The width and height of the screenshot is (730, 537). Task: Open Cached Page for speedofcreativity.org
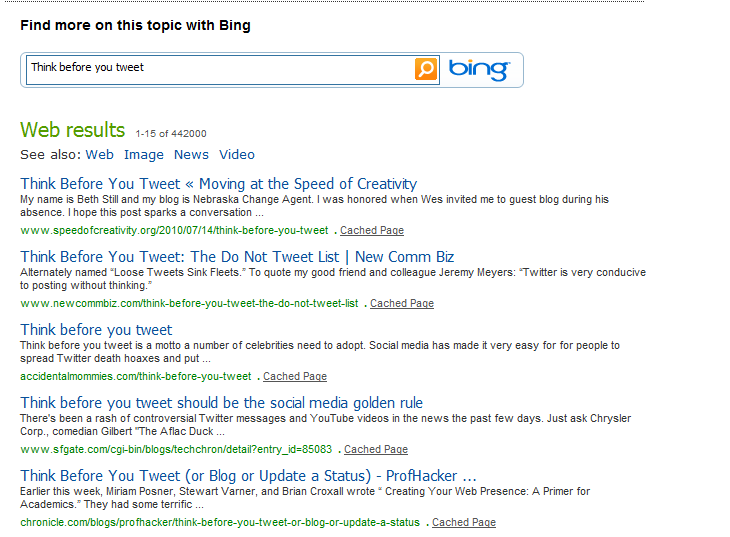click(372, 231)
